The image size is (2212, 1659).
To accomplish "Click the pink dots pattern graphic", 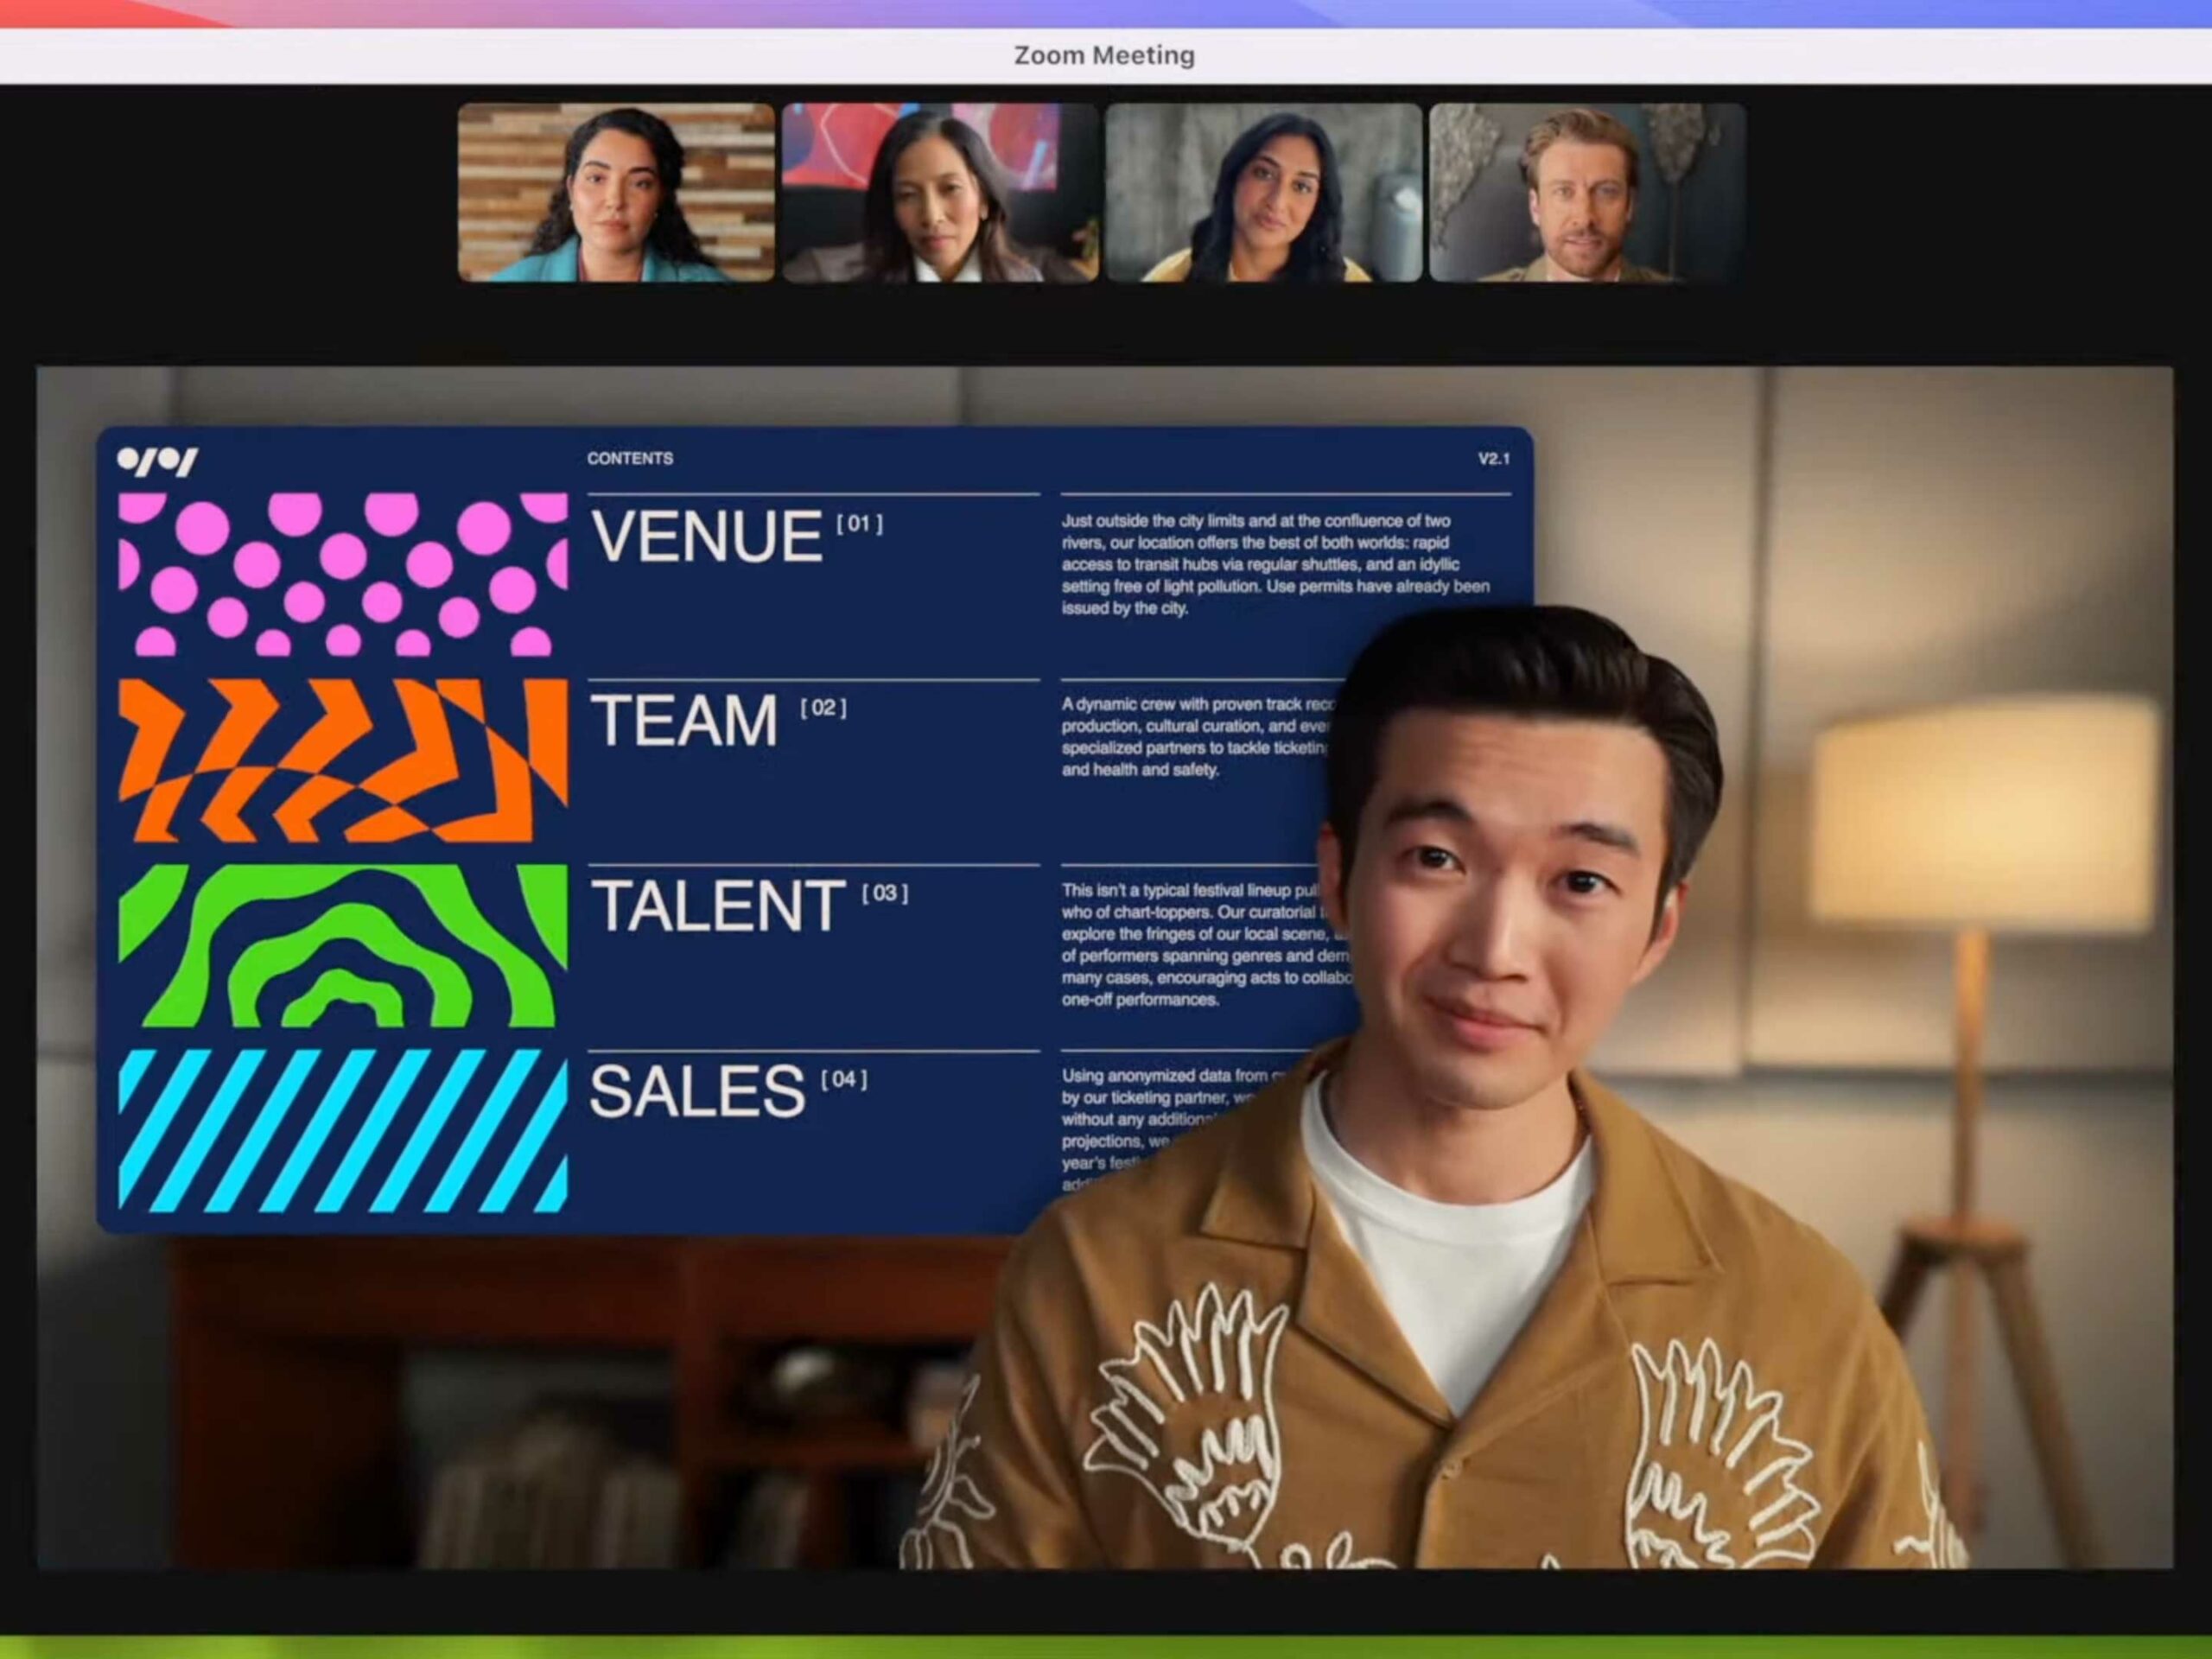I will tap(342, 573).
